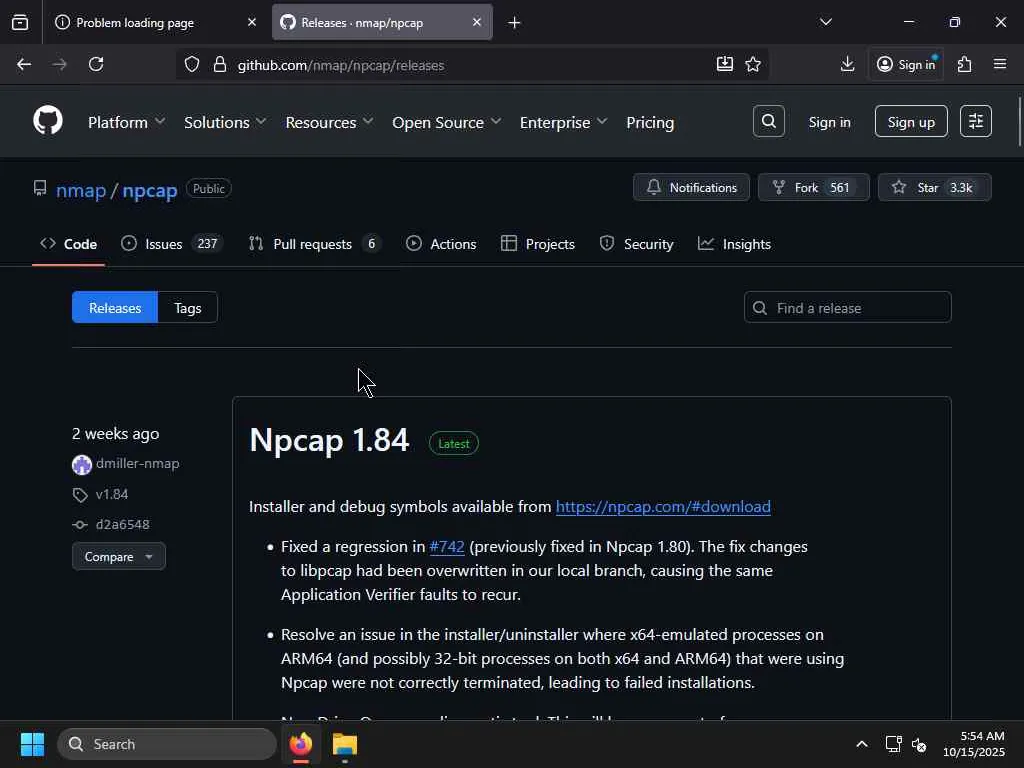Viewport: 1024px width, 768px height.
Task: Expand the Platform menu
Action: click(126, 122)
